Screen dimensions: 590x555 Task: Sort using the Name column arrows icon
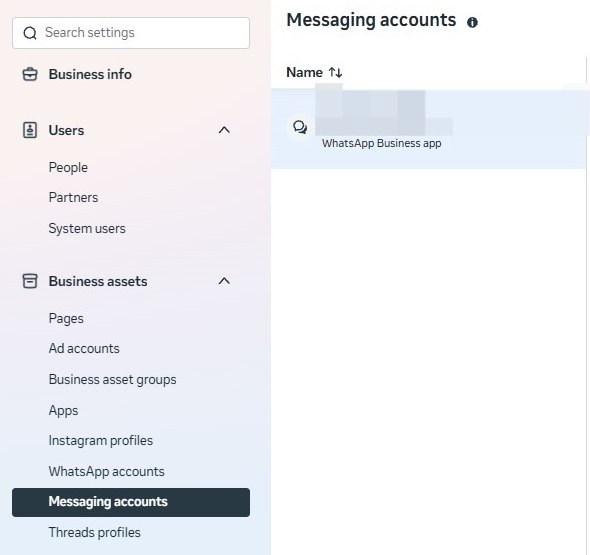(335, 72)
